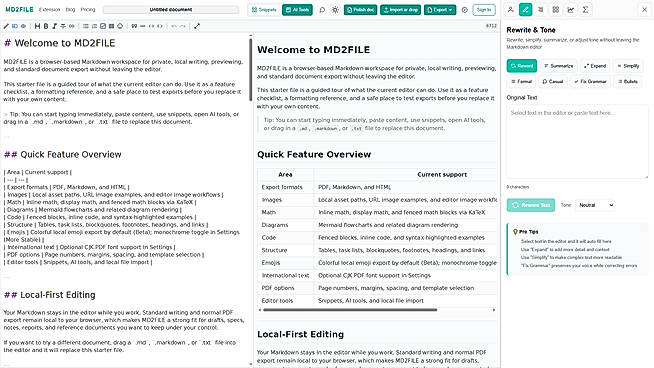Click Import or drop button
Image resolution: width=654 pixels, height=368 pixels.
[x=400, y=10]
